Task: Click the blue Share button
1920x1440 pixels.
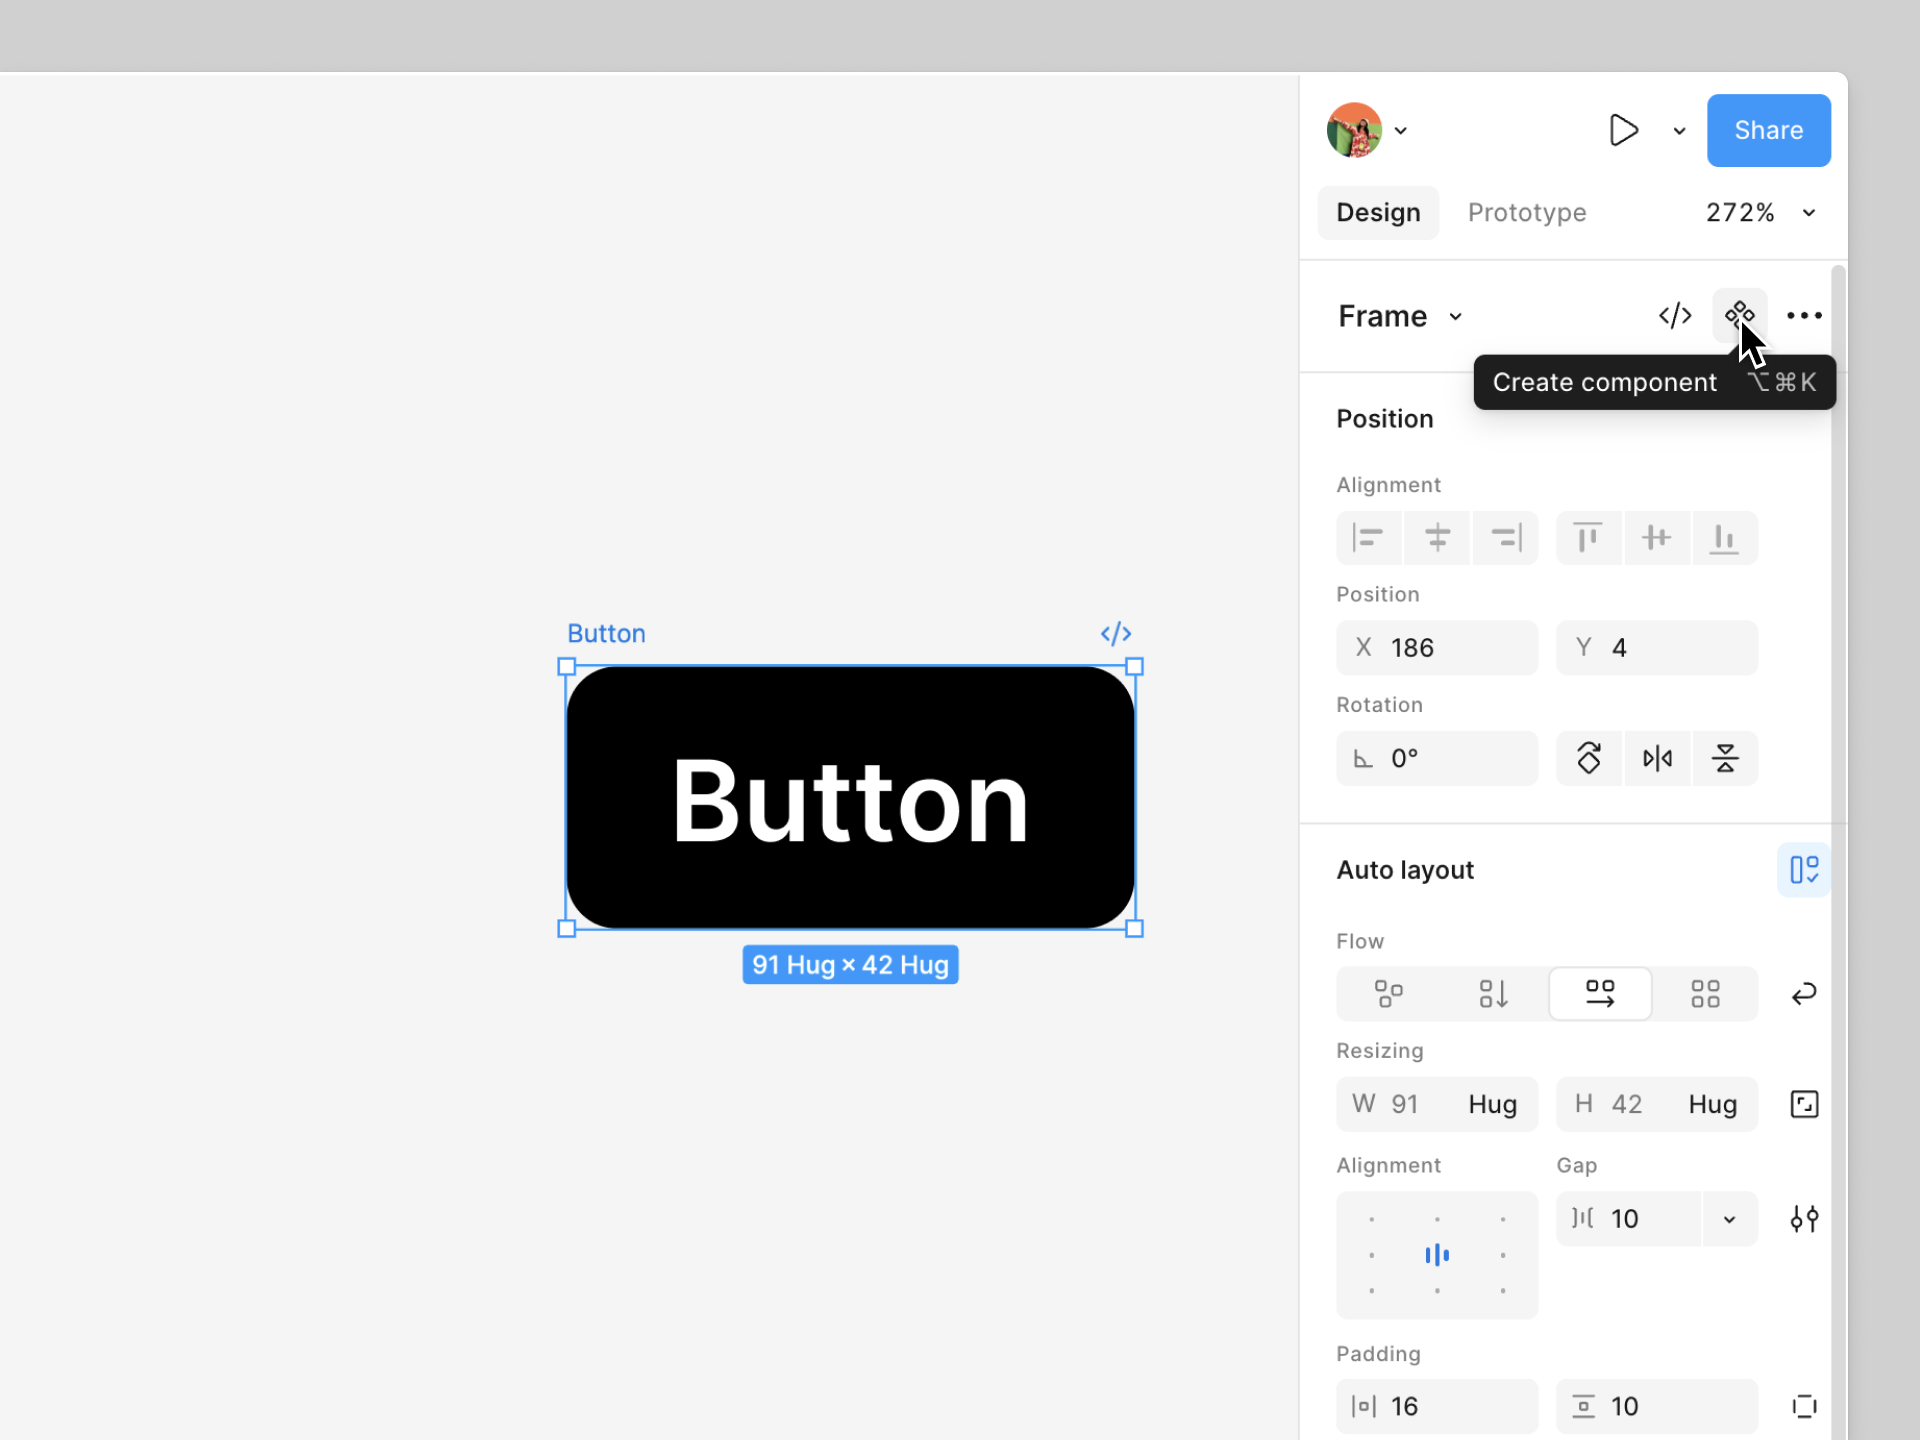Action: coord(1768,131)
